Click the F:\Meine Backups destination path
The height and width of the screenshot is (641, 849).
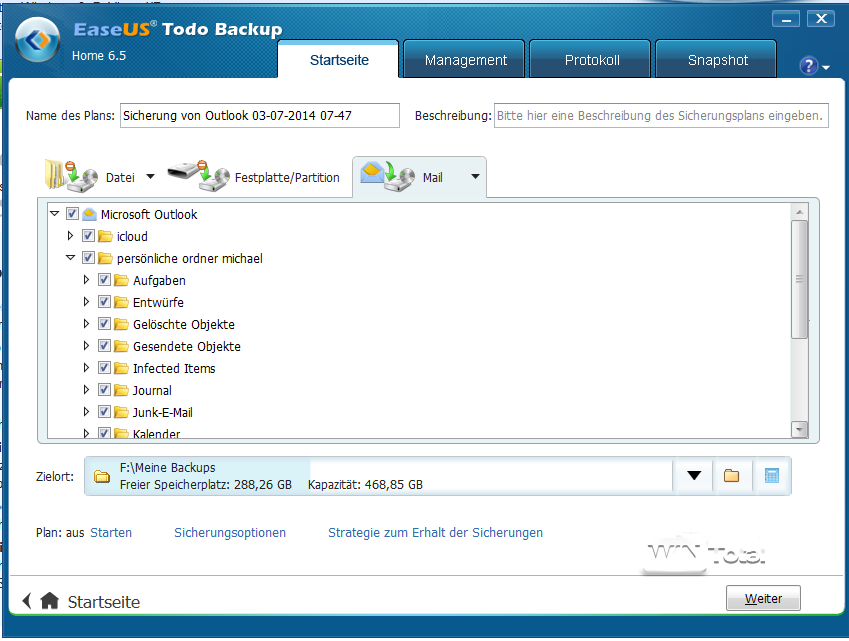click(x=167, y=468)
